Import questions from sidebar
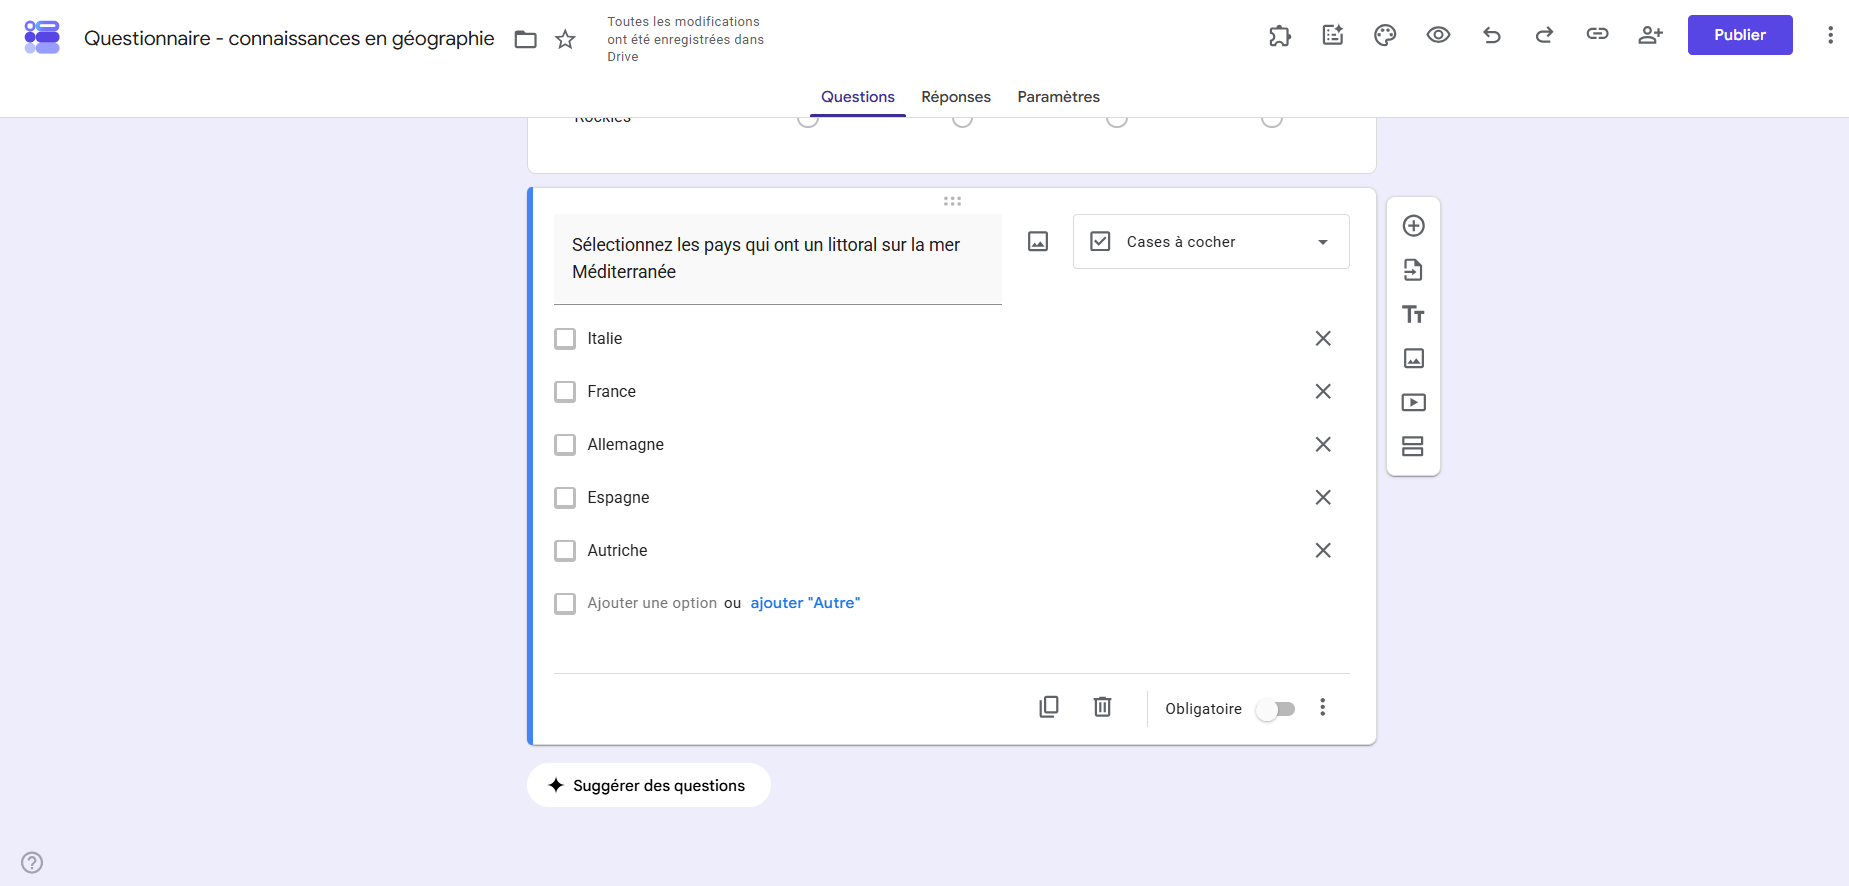 pos(1413,270)
